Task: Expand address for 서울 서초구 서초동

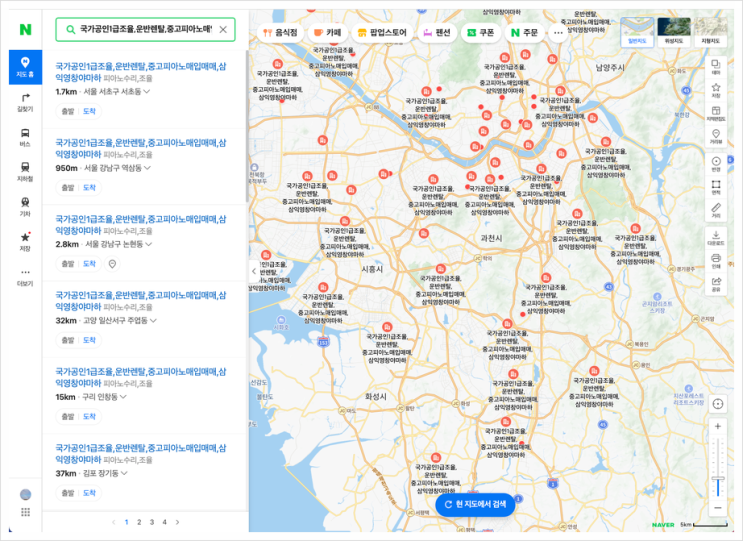Action: (147, 91)
